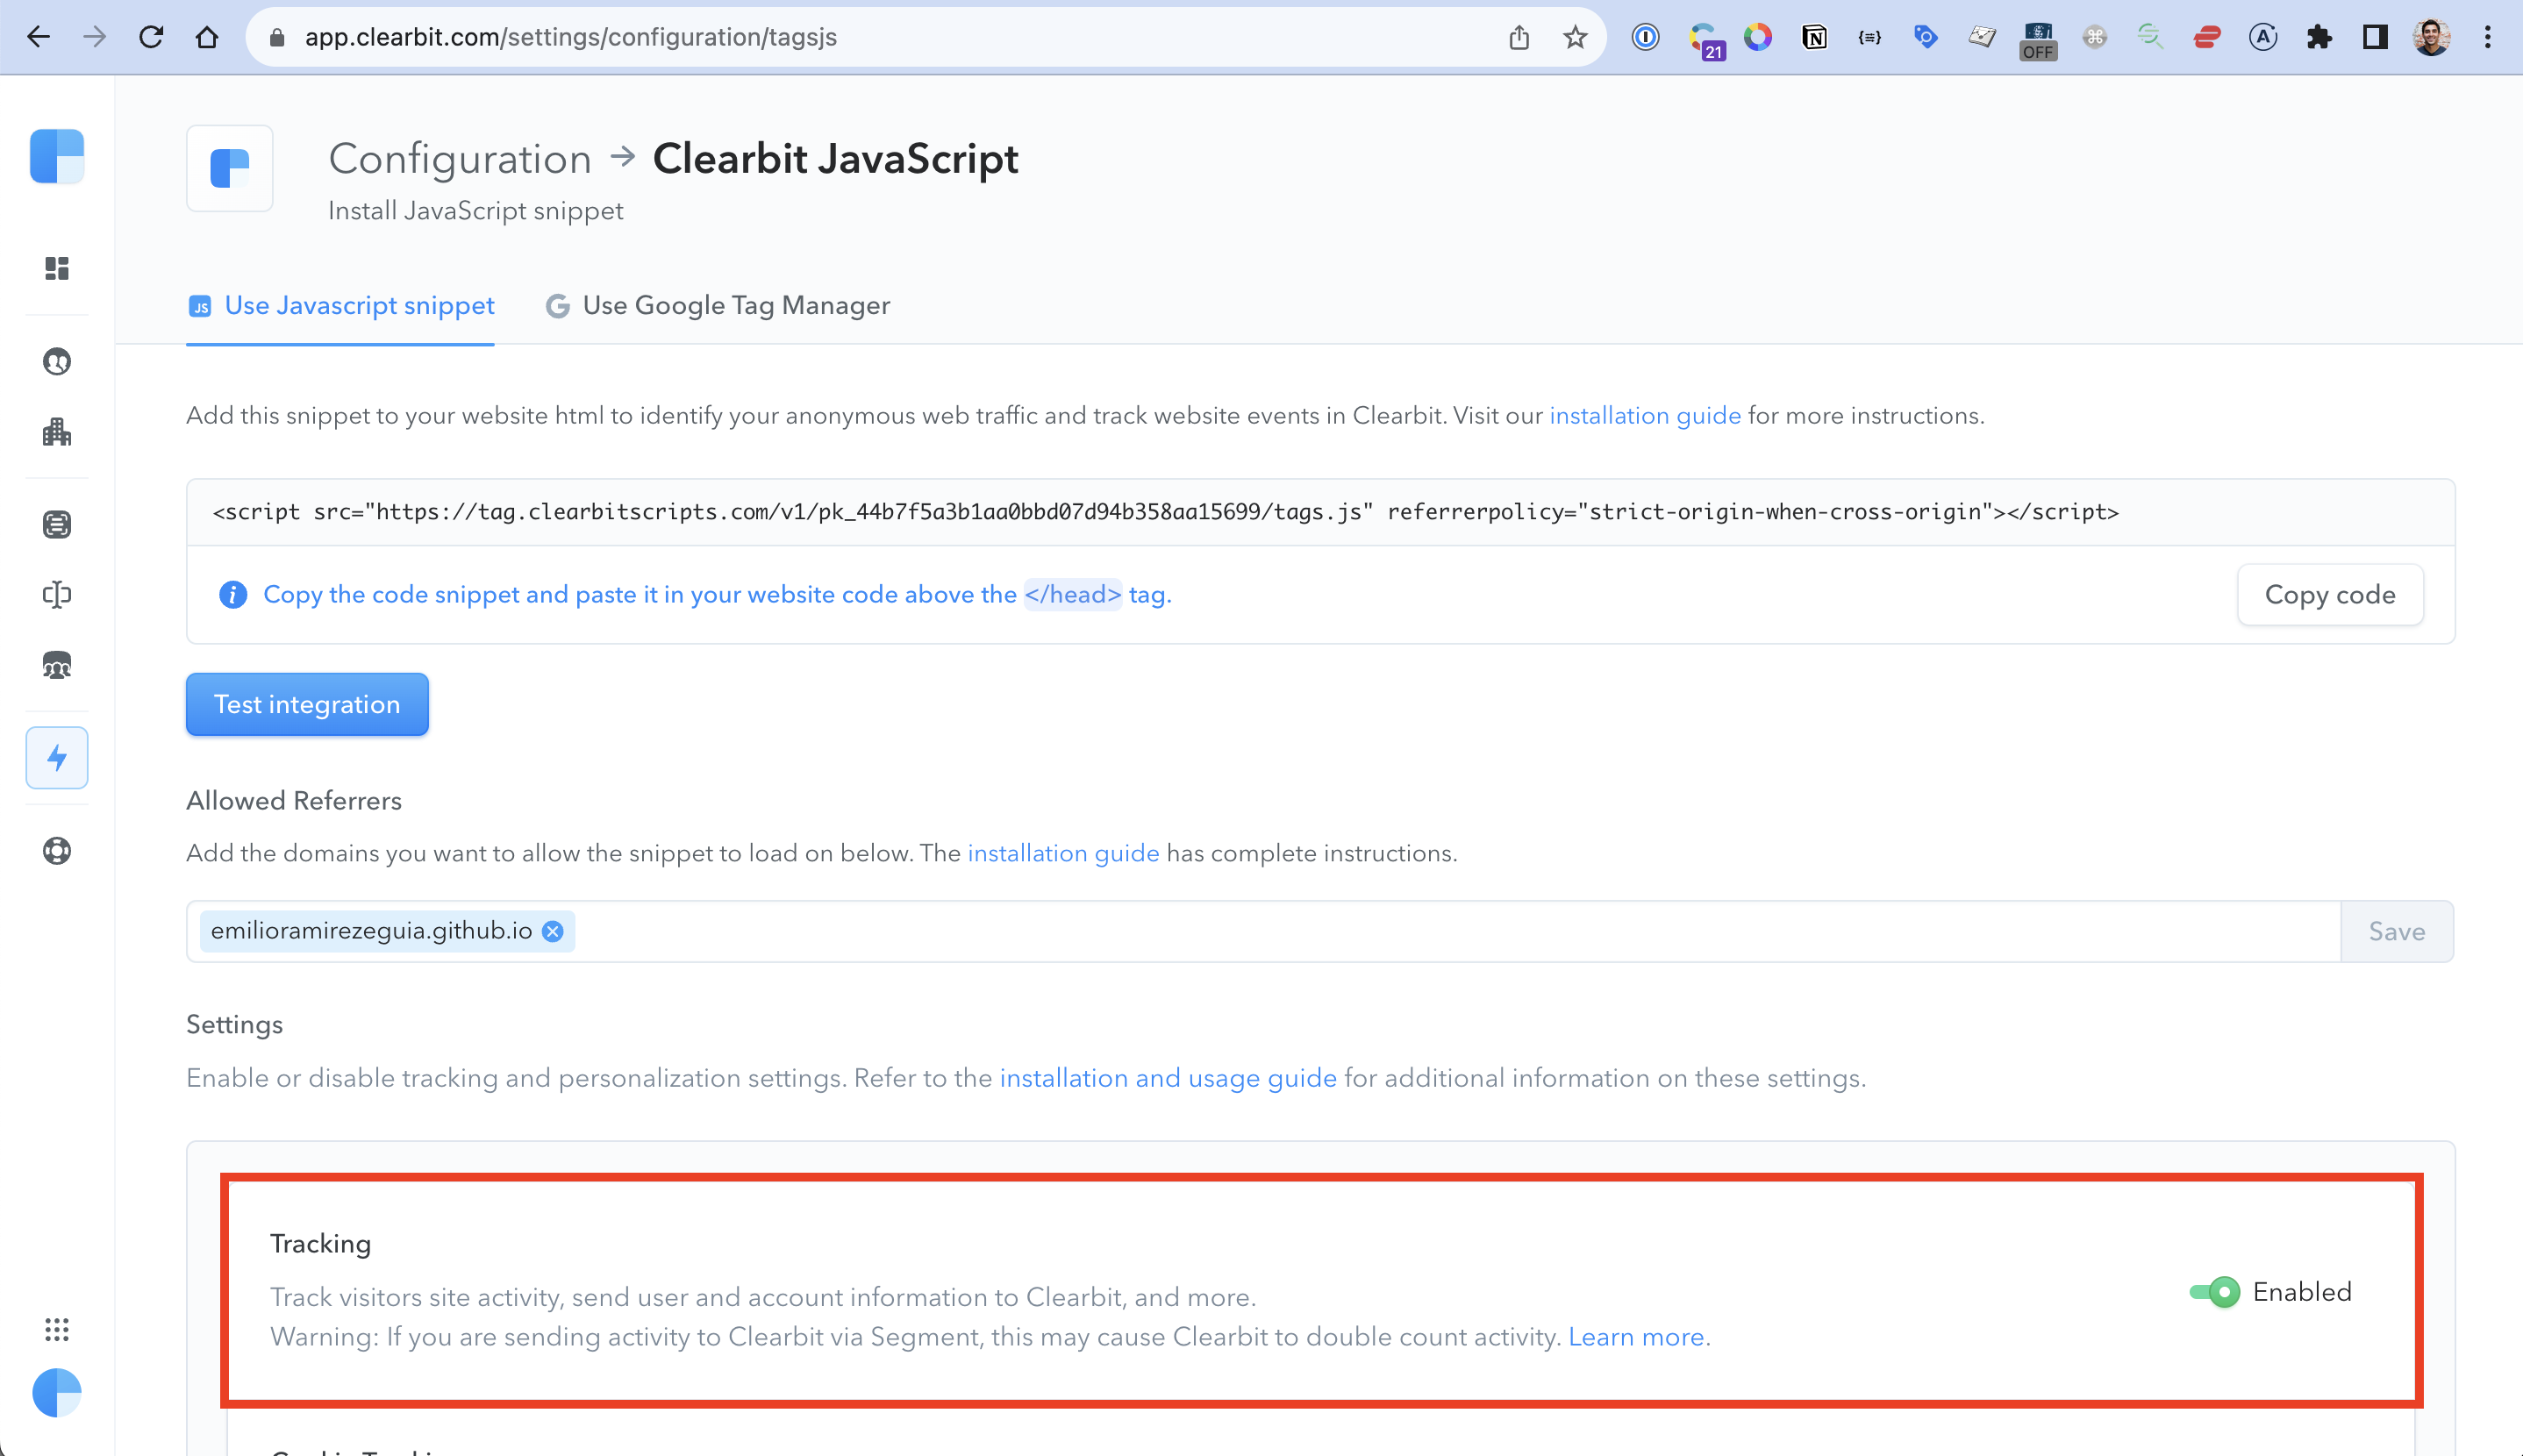2523x1456 pixels.
Task: Click the Tracking setting title
Action: [x=320, y=1243]
